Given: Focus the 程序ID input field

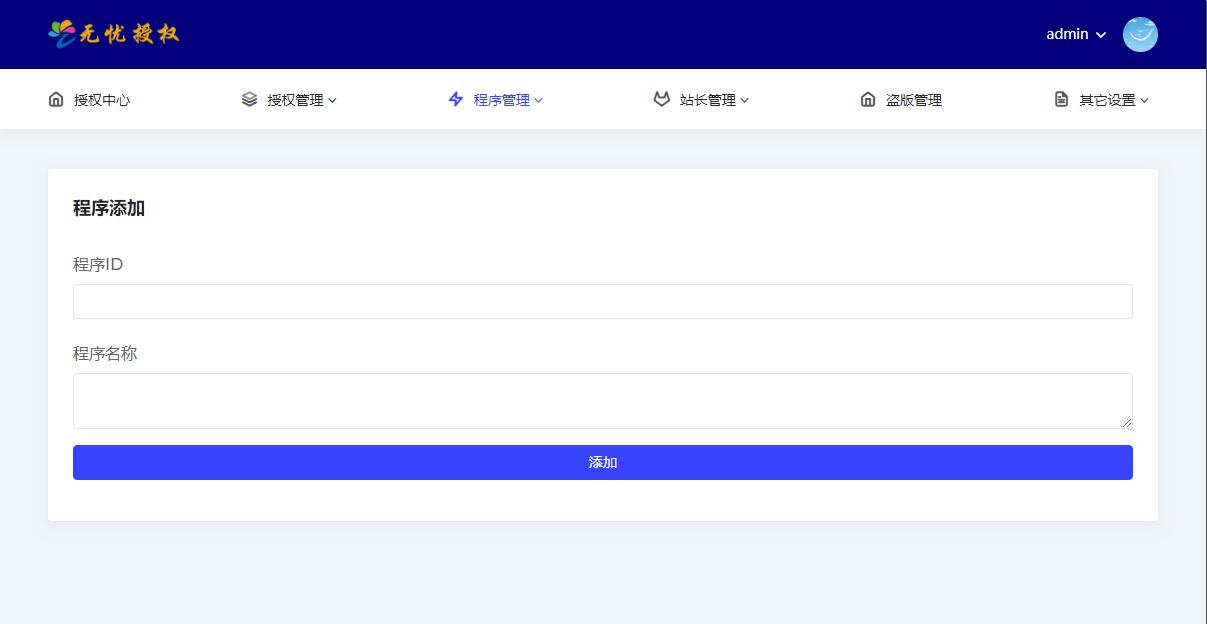Looking at the screenshot, I should tap(602, 301).
